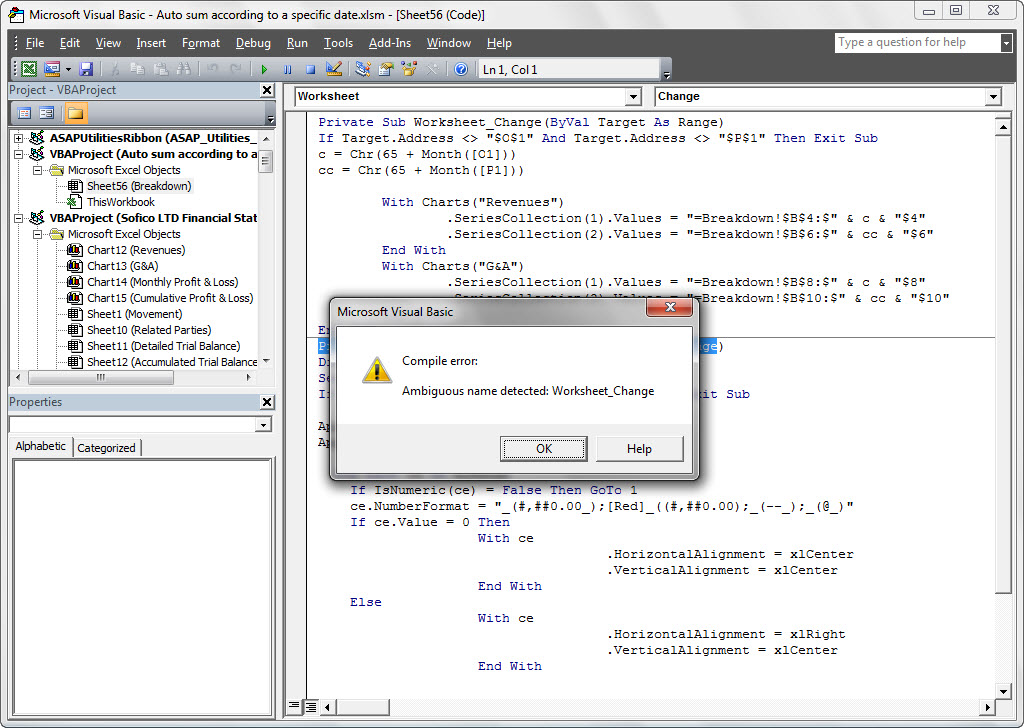
Task: Collapse VBAProject (Auto sum according) node
Action: [x=19, y=154]
